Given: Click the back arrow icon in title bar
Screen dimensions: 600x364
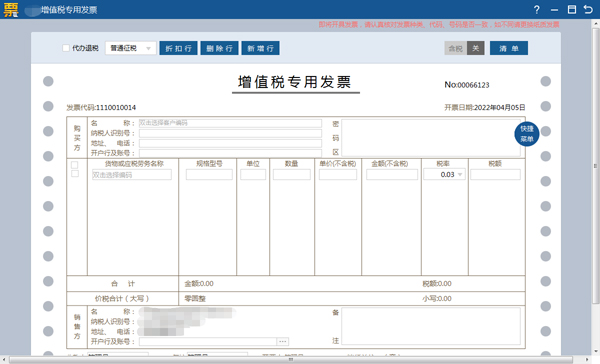Looking at the screenshot, I should coord(588,10).
